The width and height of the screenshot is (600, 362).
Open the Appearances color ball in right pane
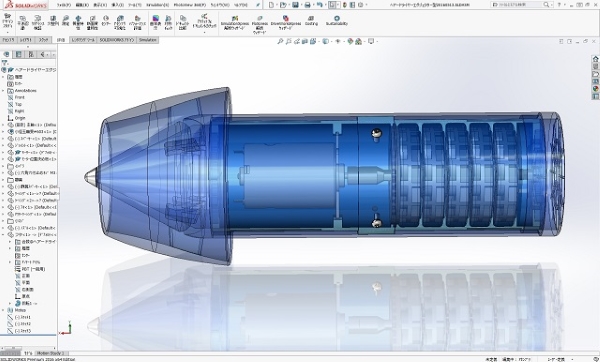pyautogui.click(x=595, y=88)
